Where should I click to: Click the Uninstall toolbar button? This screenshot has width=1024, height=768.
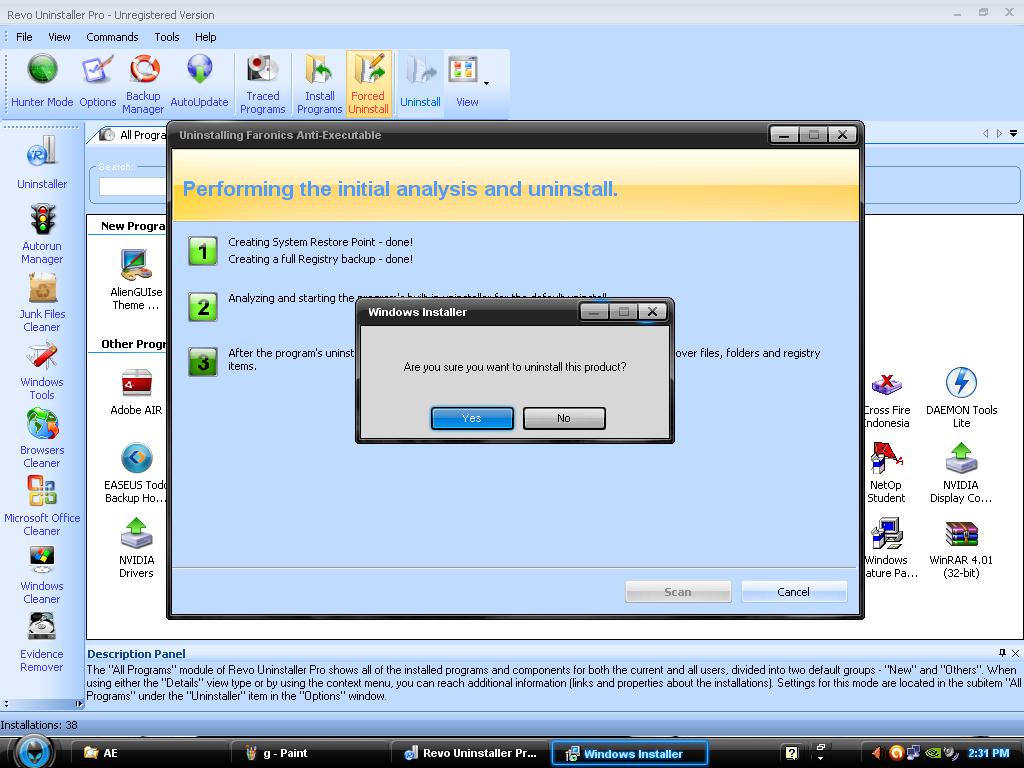(420, 81)
